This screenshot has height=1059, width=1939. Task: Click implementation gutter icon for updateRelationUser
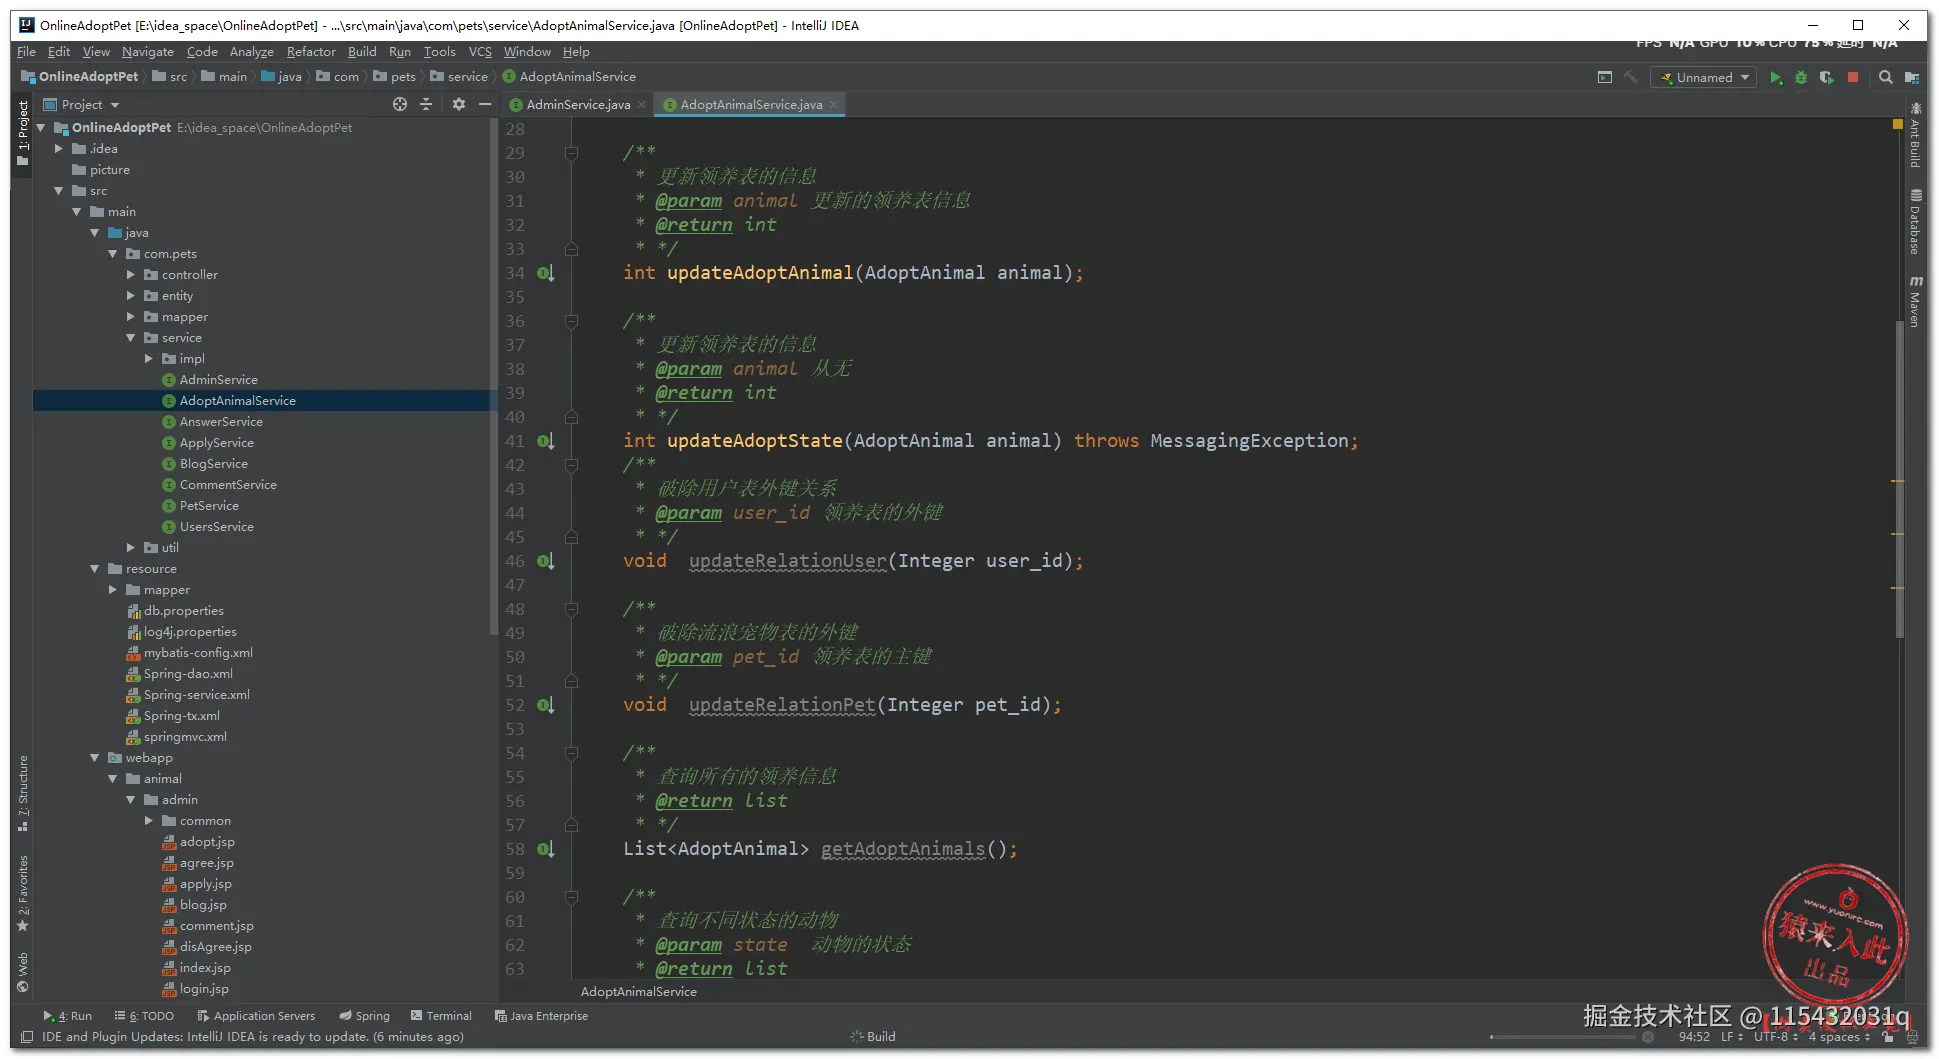click(x=545, y=561)
